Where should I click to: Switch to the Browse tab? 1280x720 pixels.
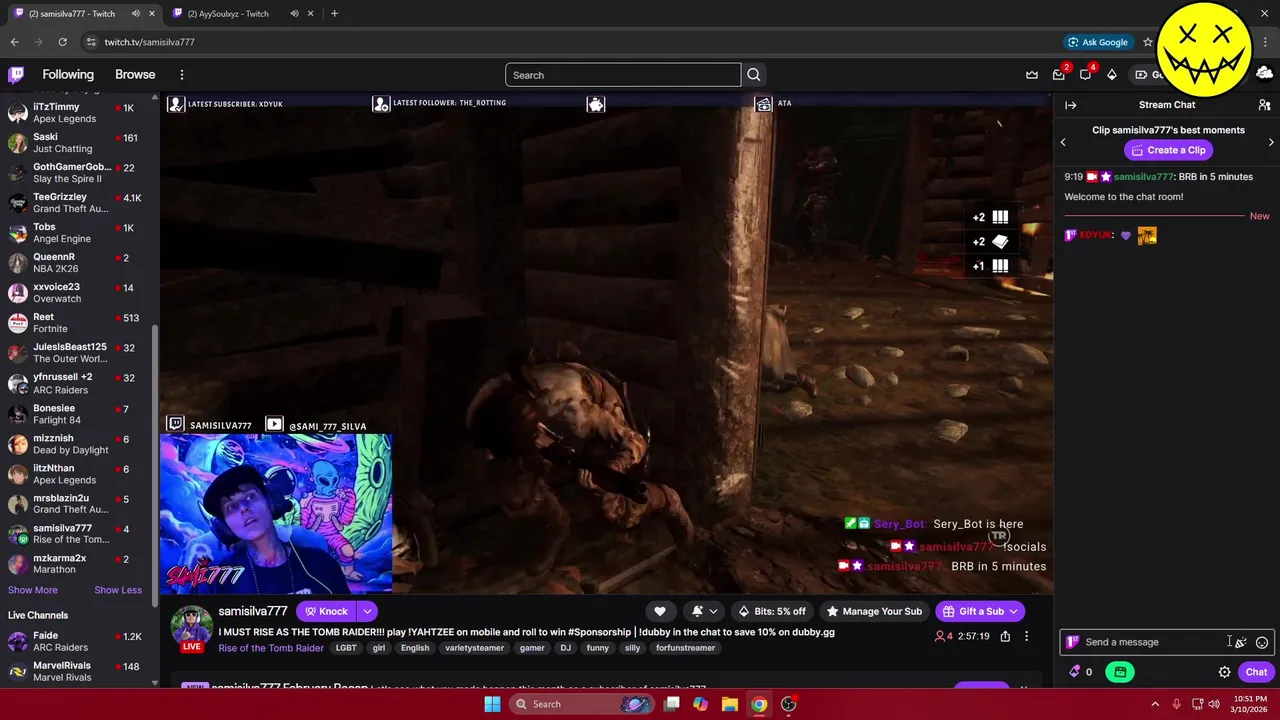(x=135, y=75)
